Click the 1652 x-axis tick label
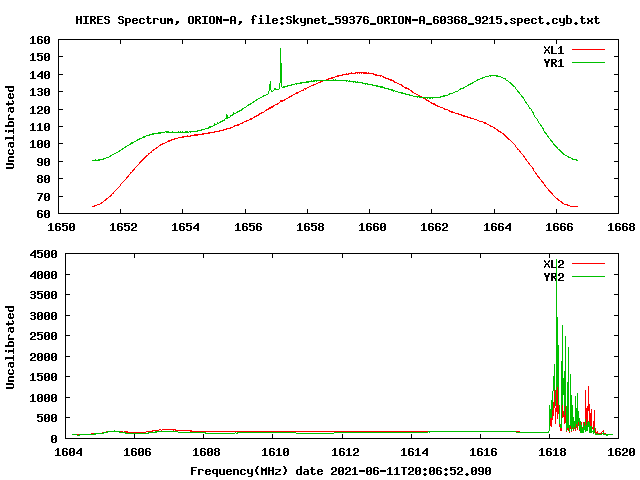The height and width of the screenshot is (480, 640). click(123, 227)
